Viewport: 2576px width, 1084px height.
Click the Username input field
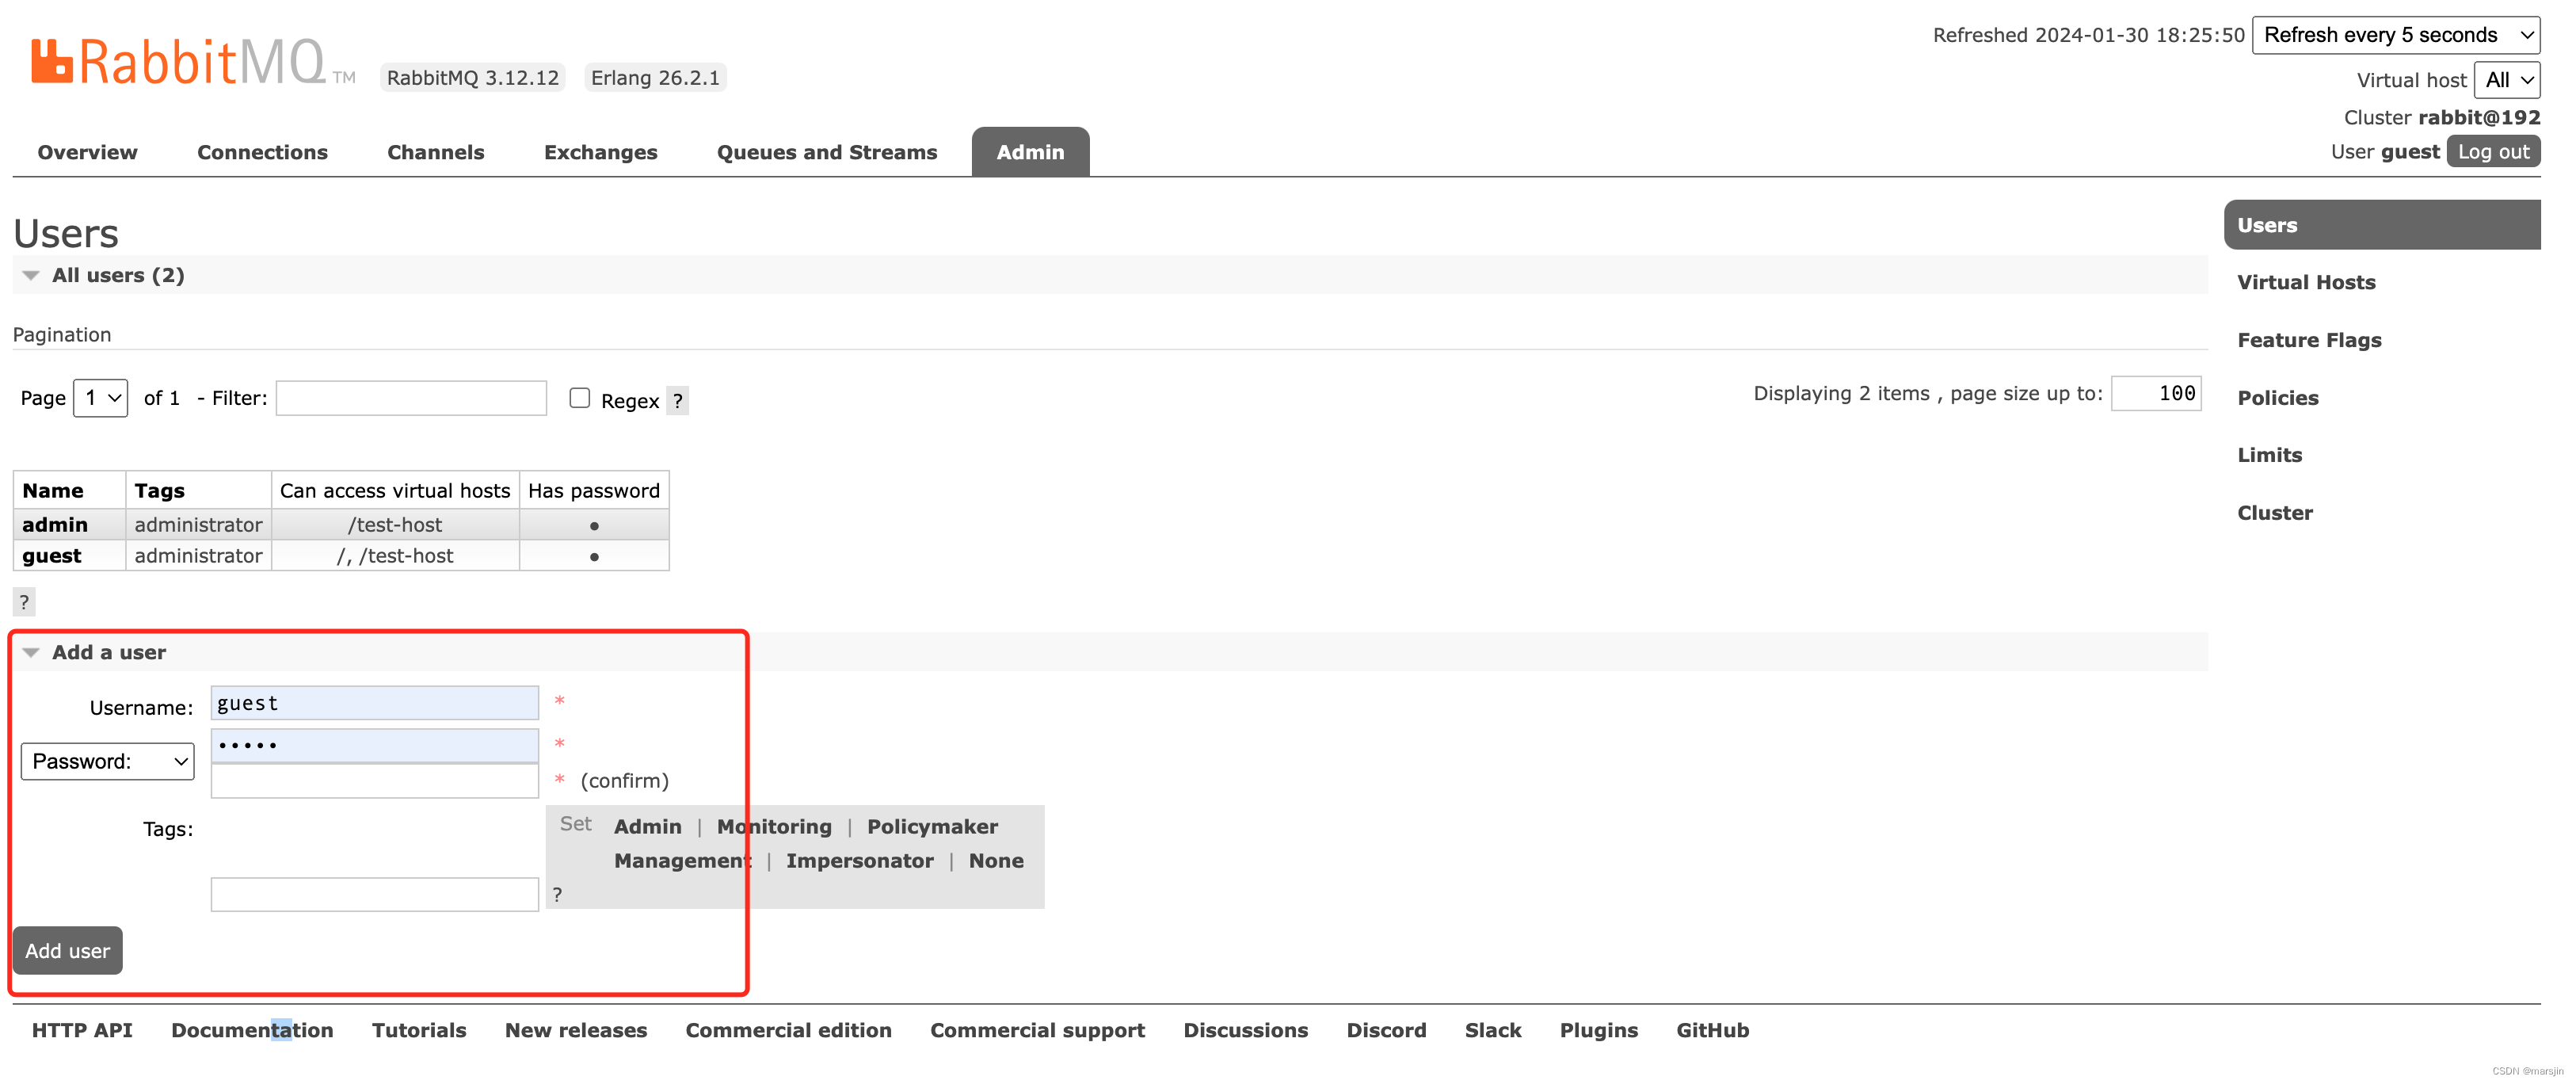click(x=373, y=703)
